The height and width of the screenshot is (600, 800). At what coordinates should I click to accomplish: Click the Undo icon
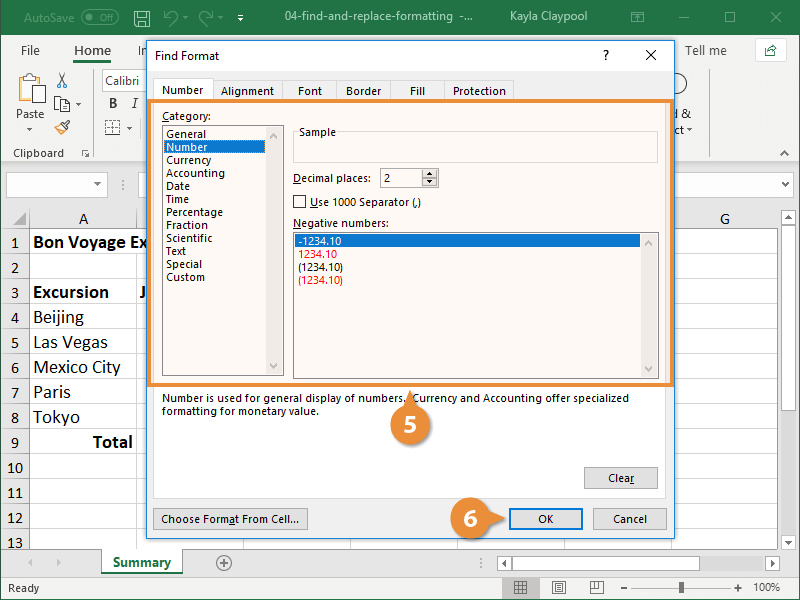[x=172, y=18]
